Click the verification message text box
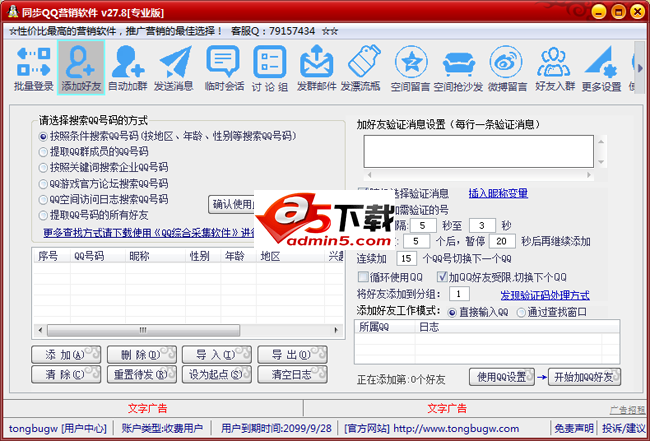 [x=479, y=151]
